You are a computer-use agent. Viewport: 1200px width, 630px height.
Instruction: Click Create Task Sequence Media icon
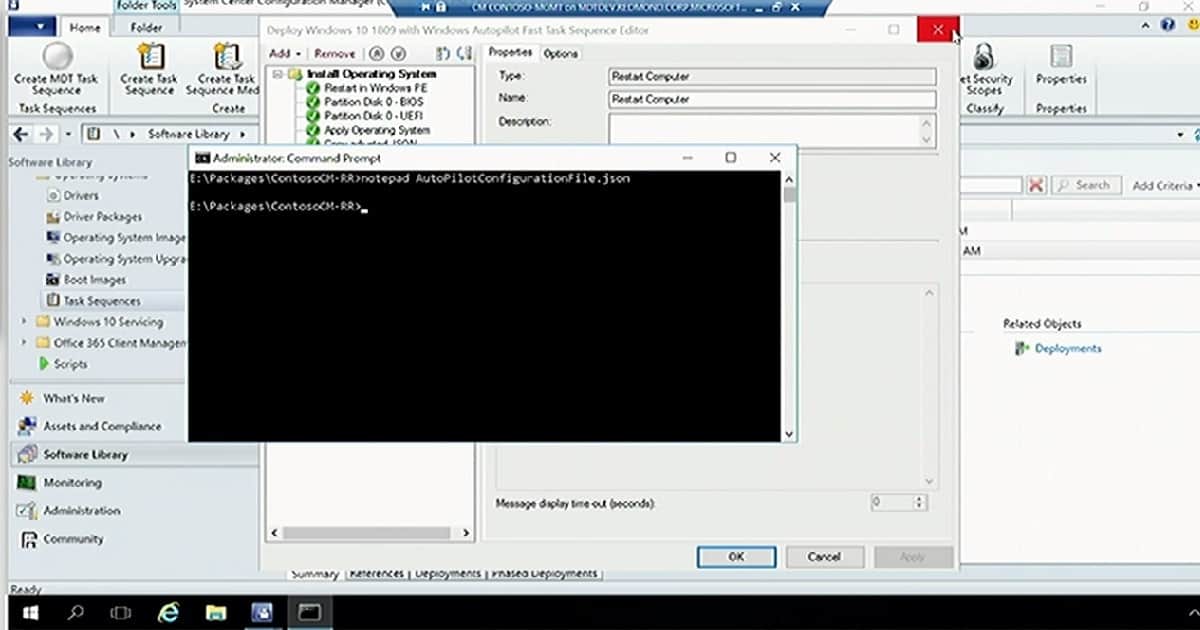228,56
